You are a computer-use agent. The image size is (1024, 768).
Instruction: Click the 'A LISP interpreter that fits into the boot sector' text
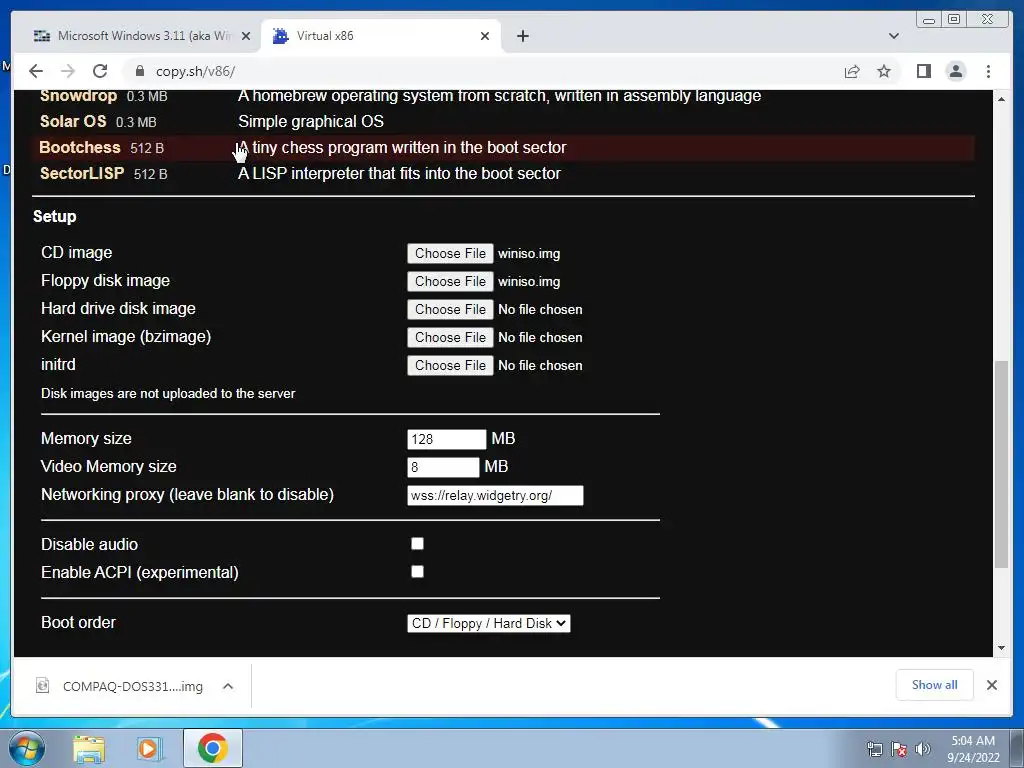[399, 174]
